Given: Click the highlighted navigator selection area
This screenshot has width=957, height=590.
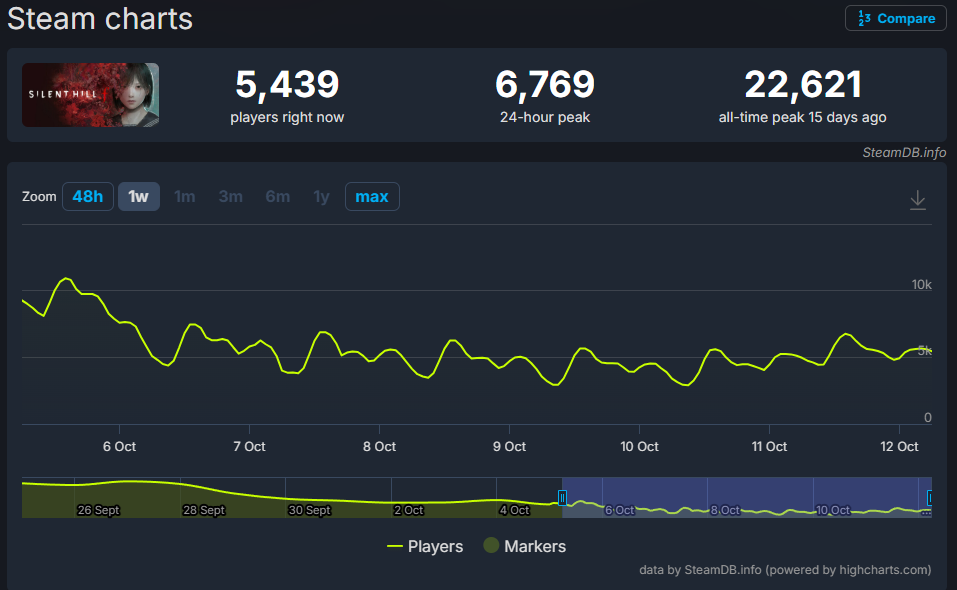Looking at the screenshot, I should (746, 497).
